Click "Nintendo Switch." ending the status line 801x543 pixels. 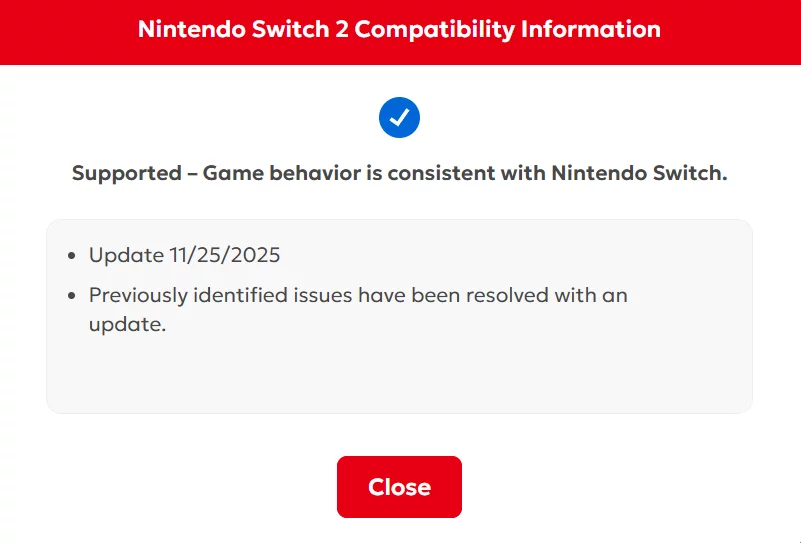pos(639,173)
